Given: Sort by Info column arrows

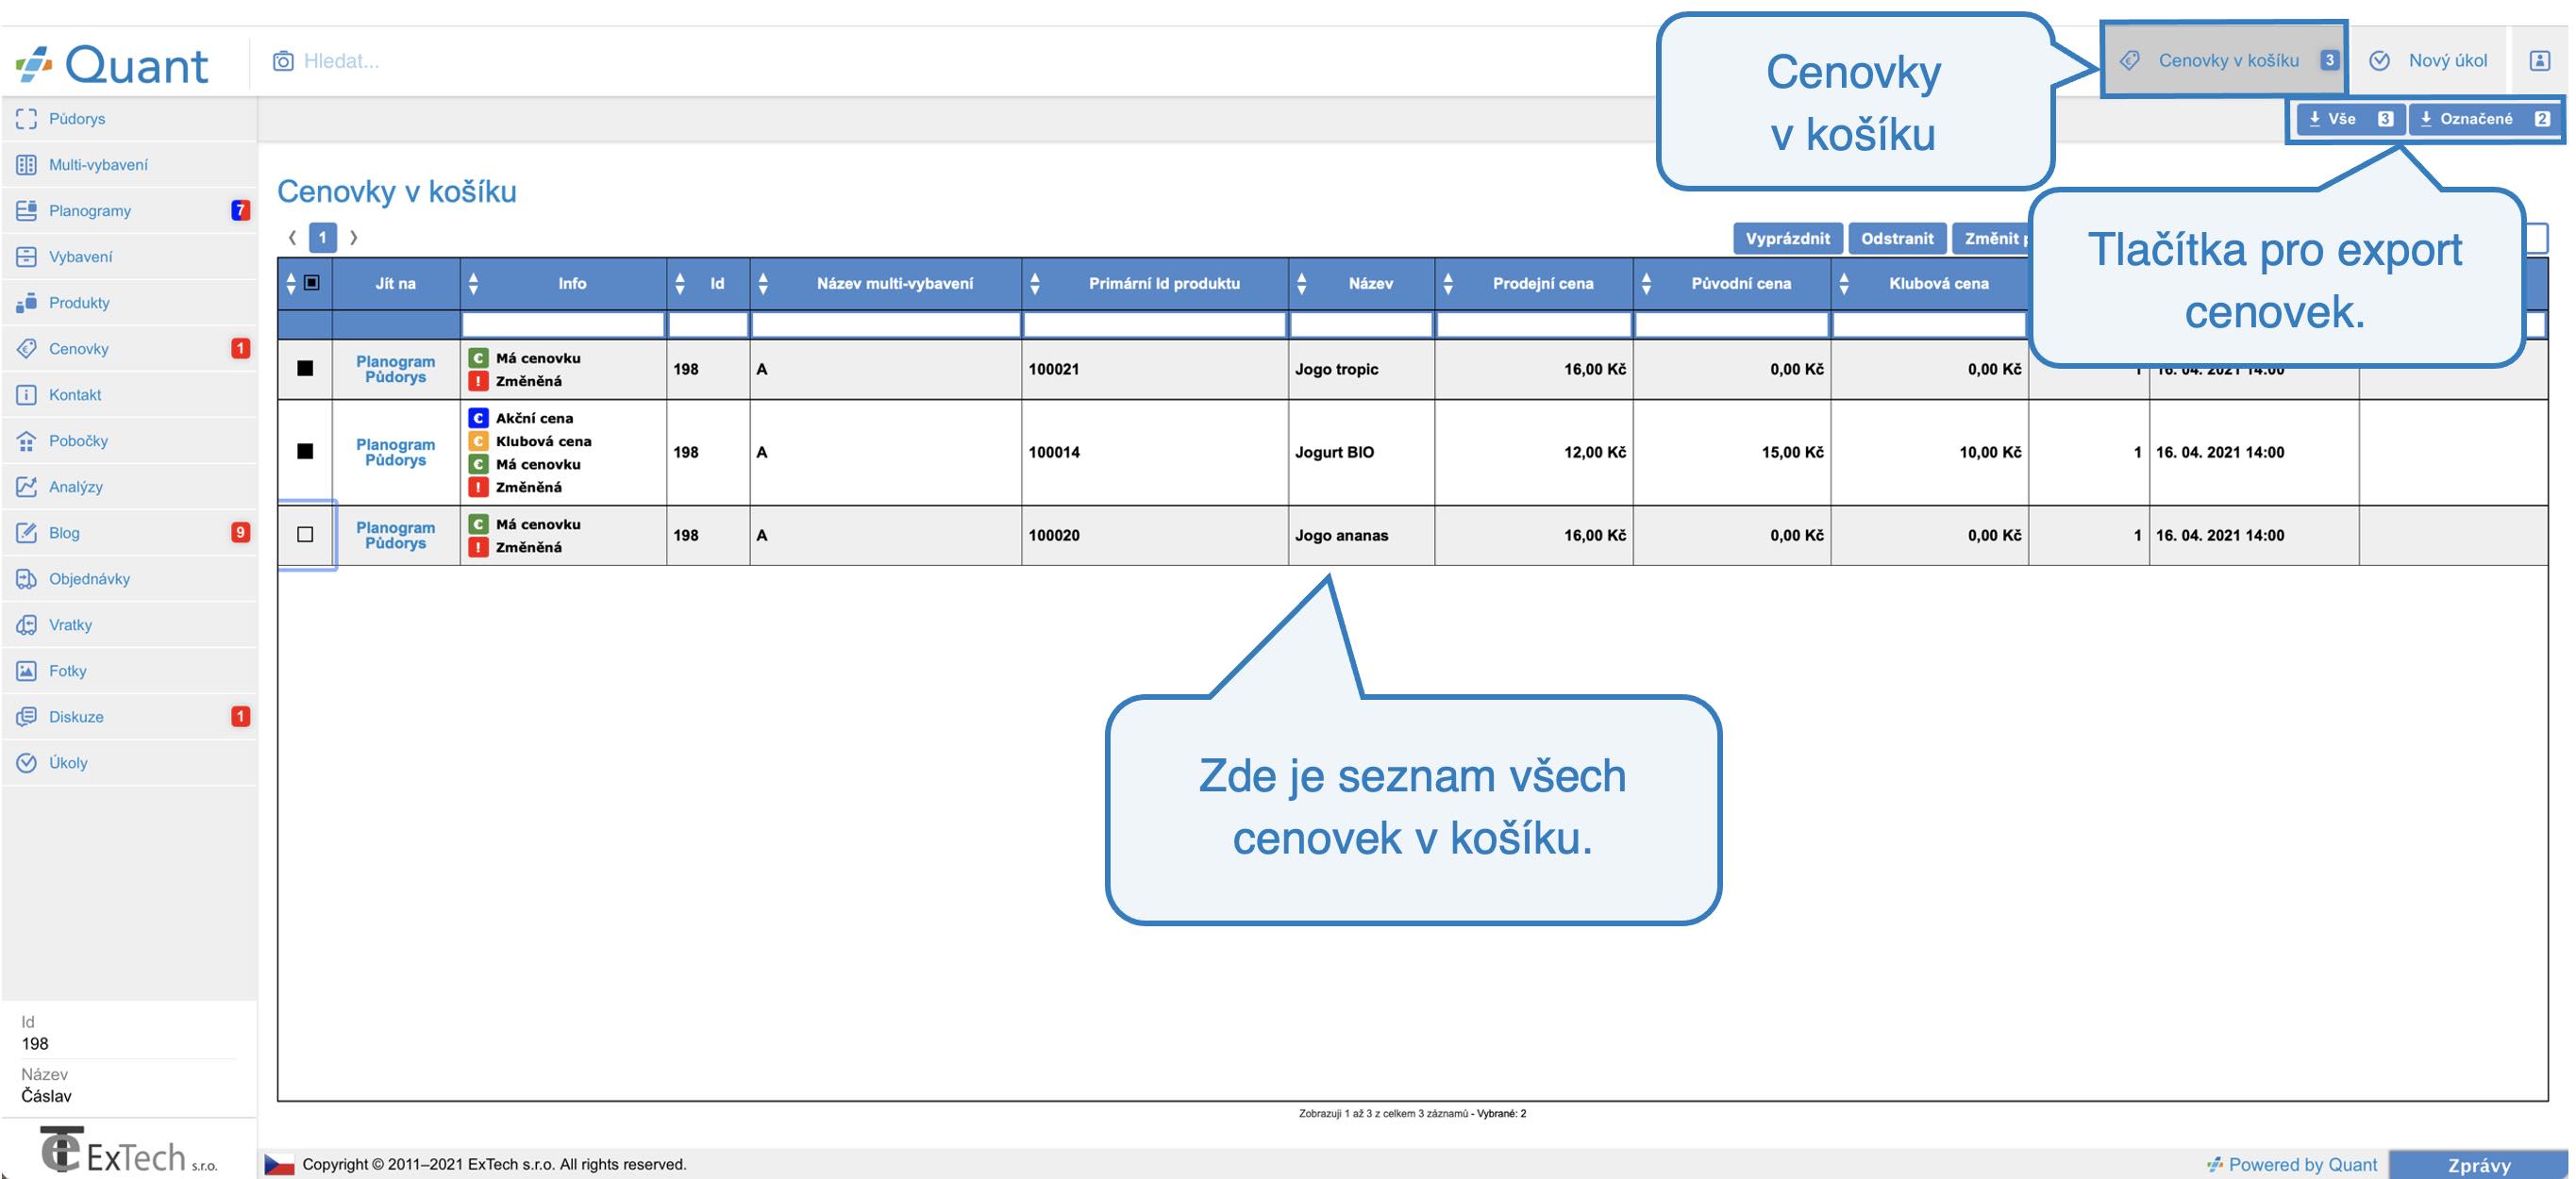Looking at the screenshot, I should point(474,283).
